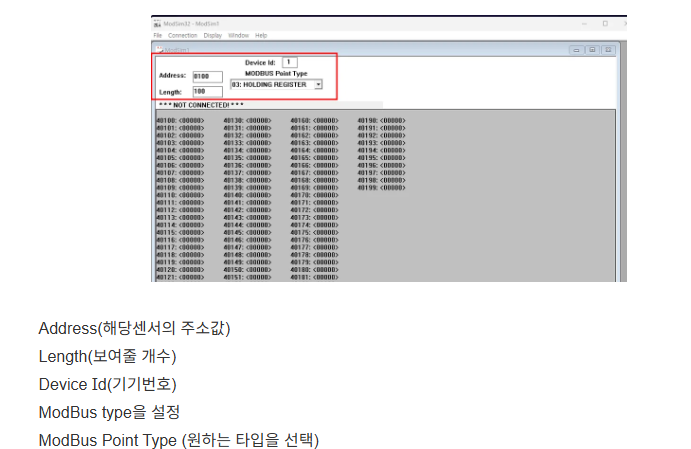Open the Help menu
This screenshot has width=691, height=449.
pos(261,35)
